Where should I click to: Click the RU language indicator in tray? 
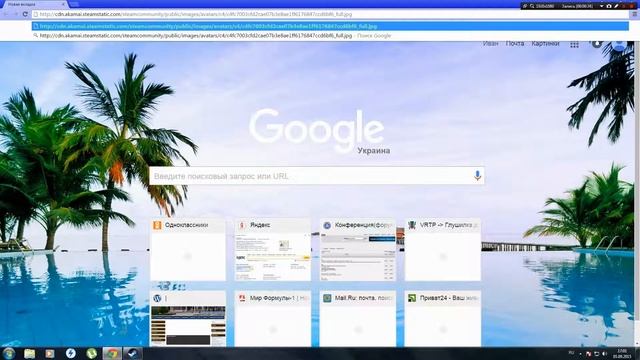pos(571,353)
